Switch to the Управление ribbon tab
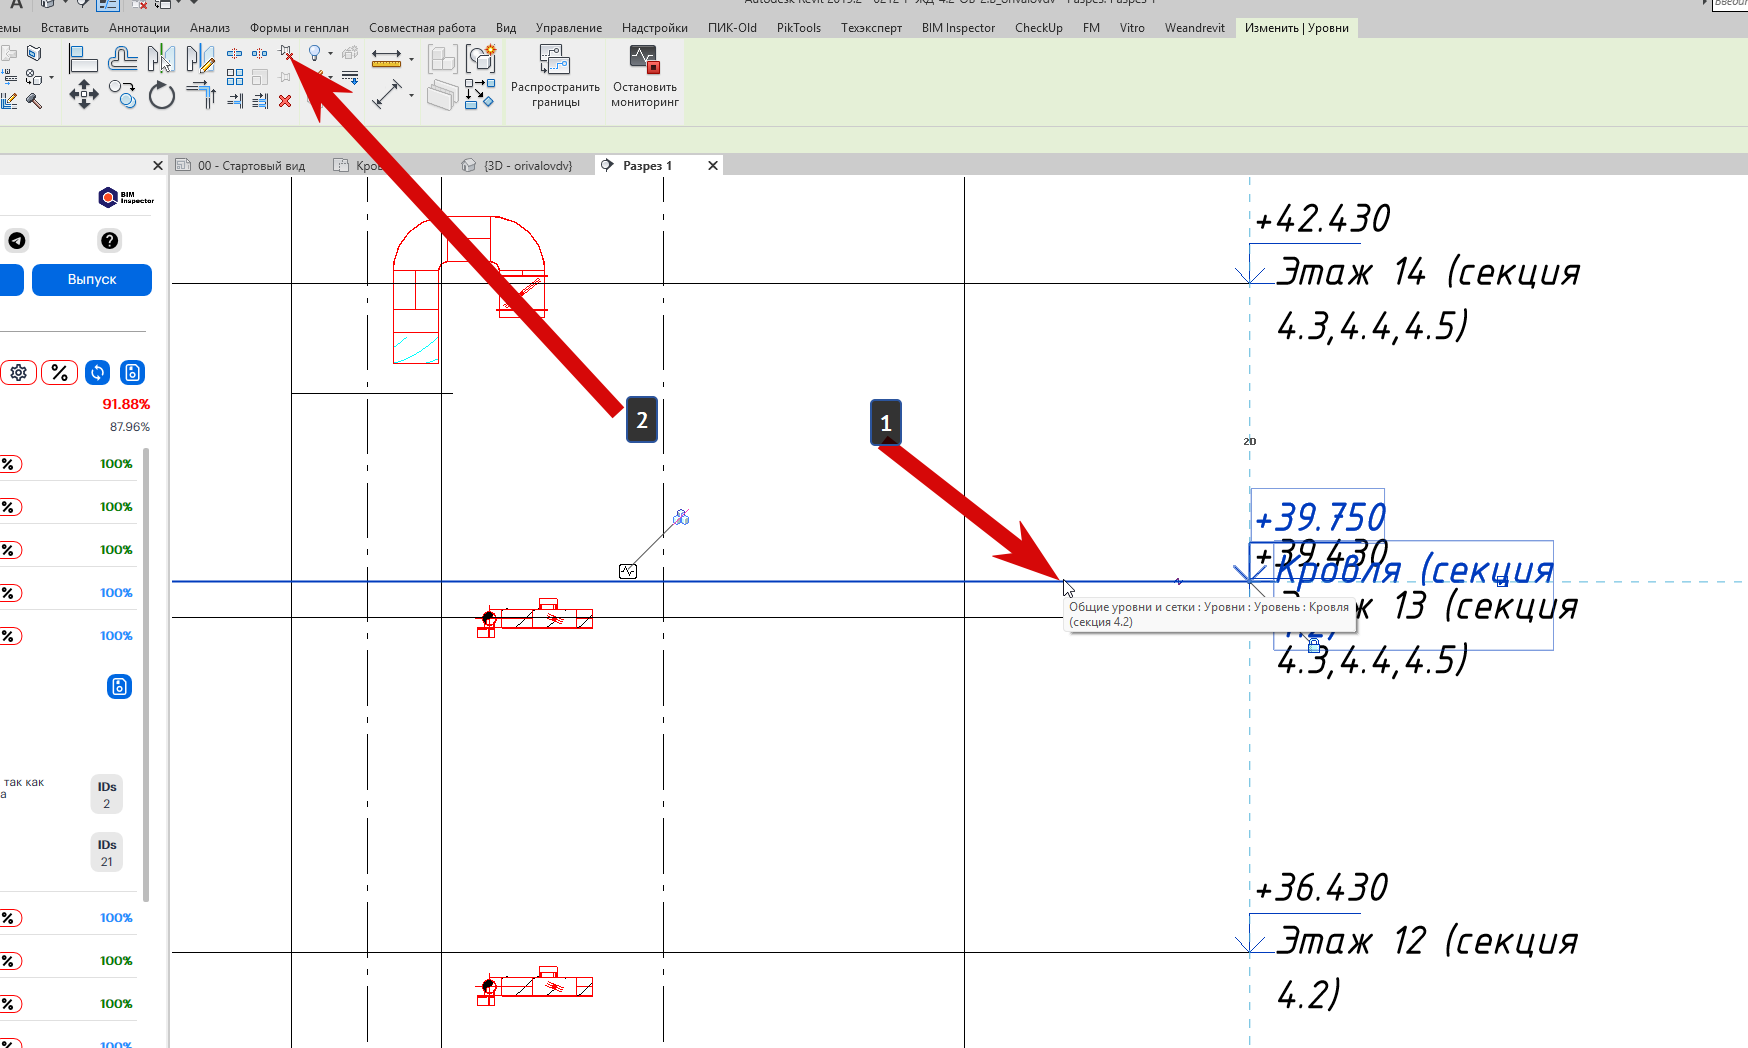Screen dimensions: 1748x1048 pos(568,28)
